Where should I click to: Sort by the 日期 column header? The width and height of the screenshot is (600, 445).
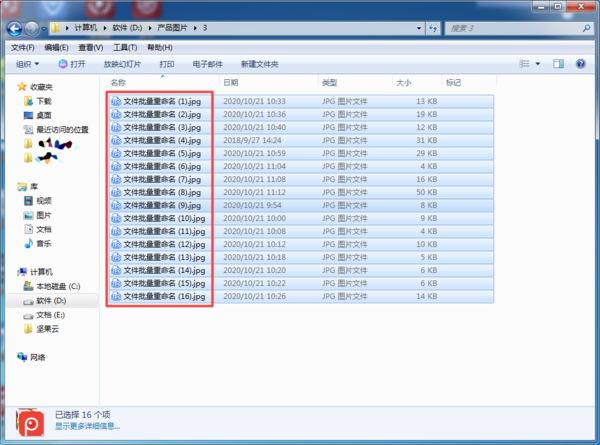[x=231, y=83]
